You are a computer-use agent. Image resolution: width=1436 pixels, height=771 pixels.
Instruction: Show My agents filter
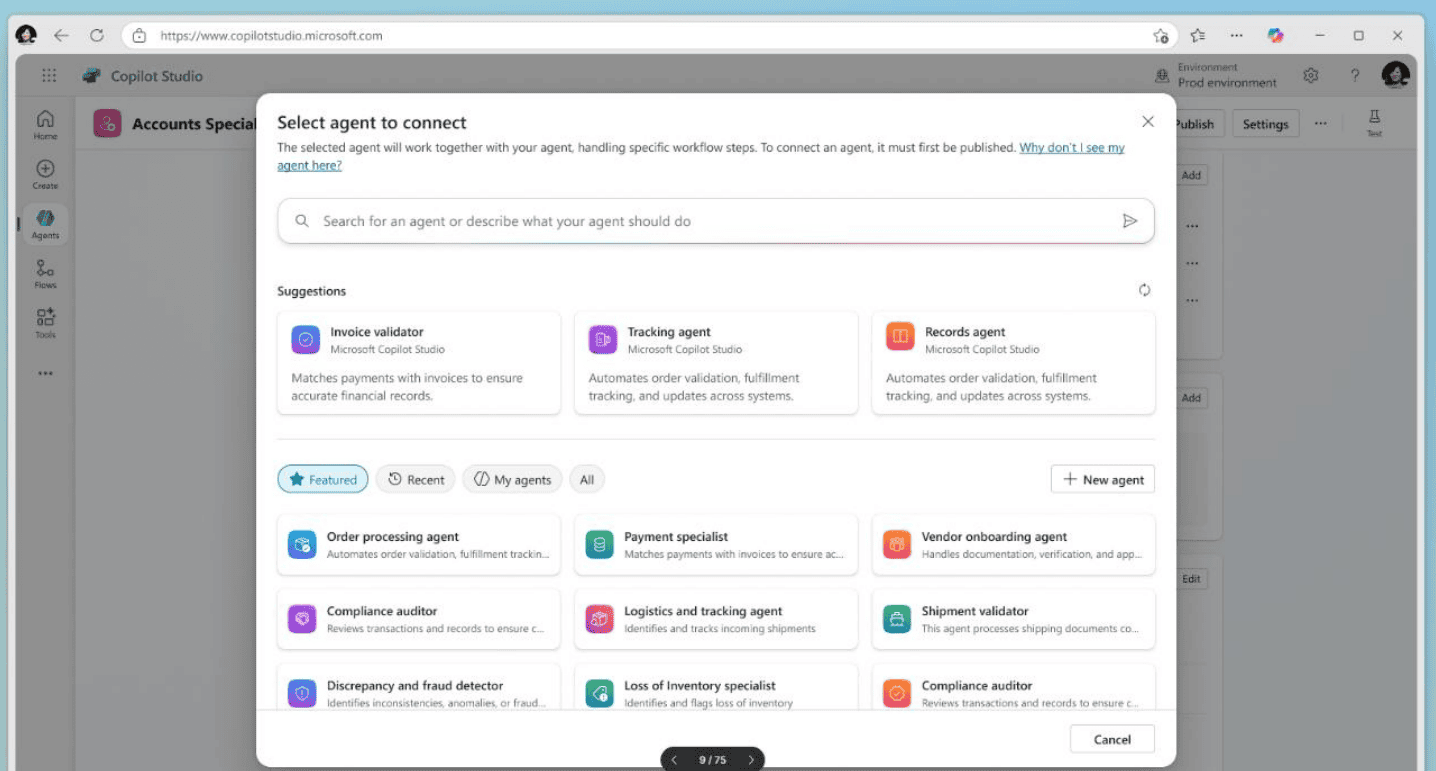point(512,480)
